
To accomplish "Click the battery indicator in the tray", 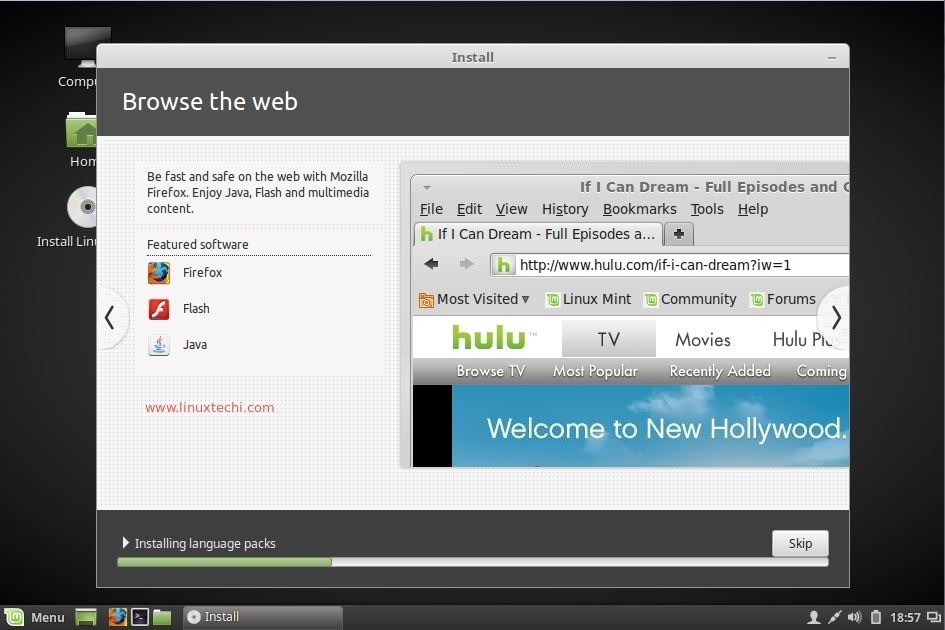I will (x=876, y=617).
